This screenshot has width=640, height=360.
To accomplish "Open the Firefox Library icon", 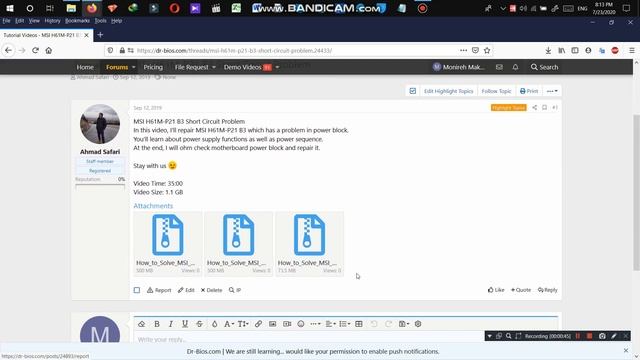I will coord(562,50).
